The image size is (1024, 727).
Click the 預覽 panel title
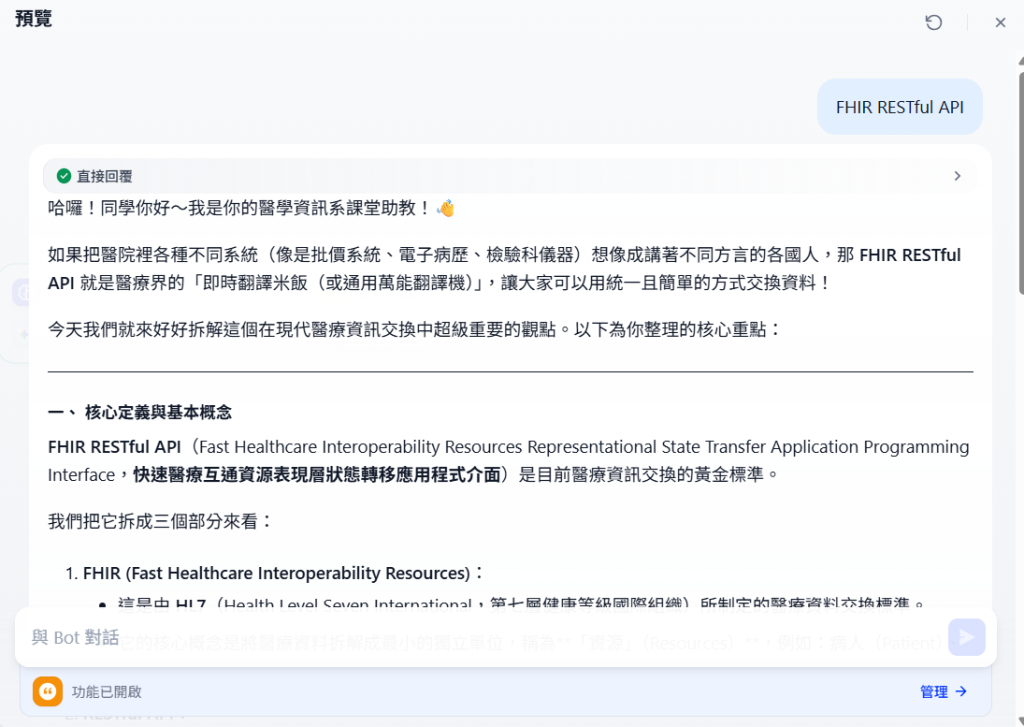tap(33, 18)
